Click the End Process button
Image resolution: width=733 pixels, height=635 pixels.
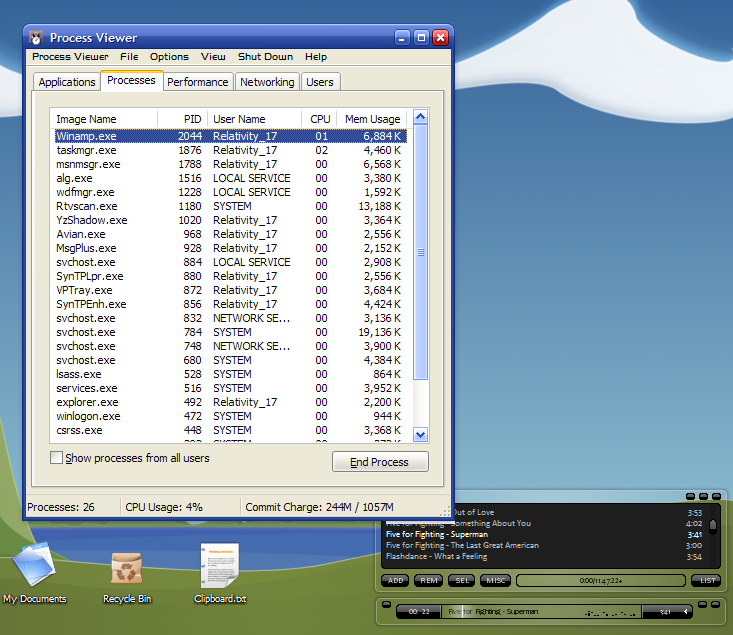tap(380, 462)
